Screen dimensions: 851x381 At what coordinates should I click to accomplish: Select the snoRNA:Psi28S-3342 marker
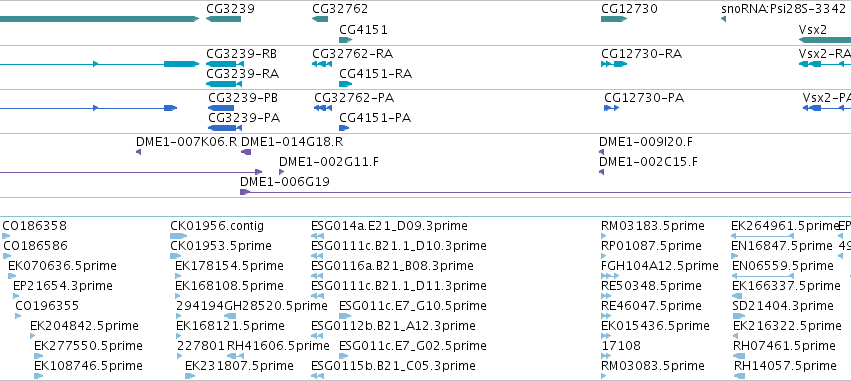pos(723,20)
